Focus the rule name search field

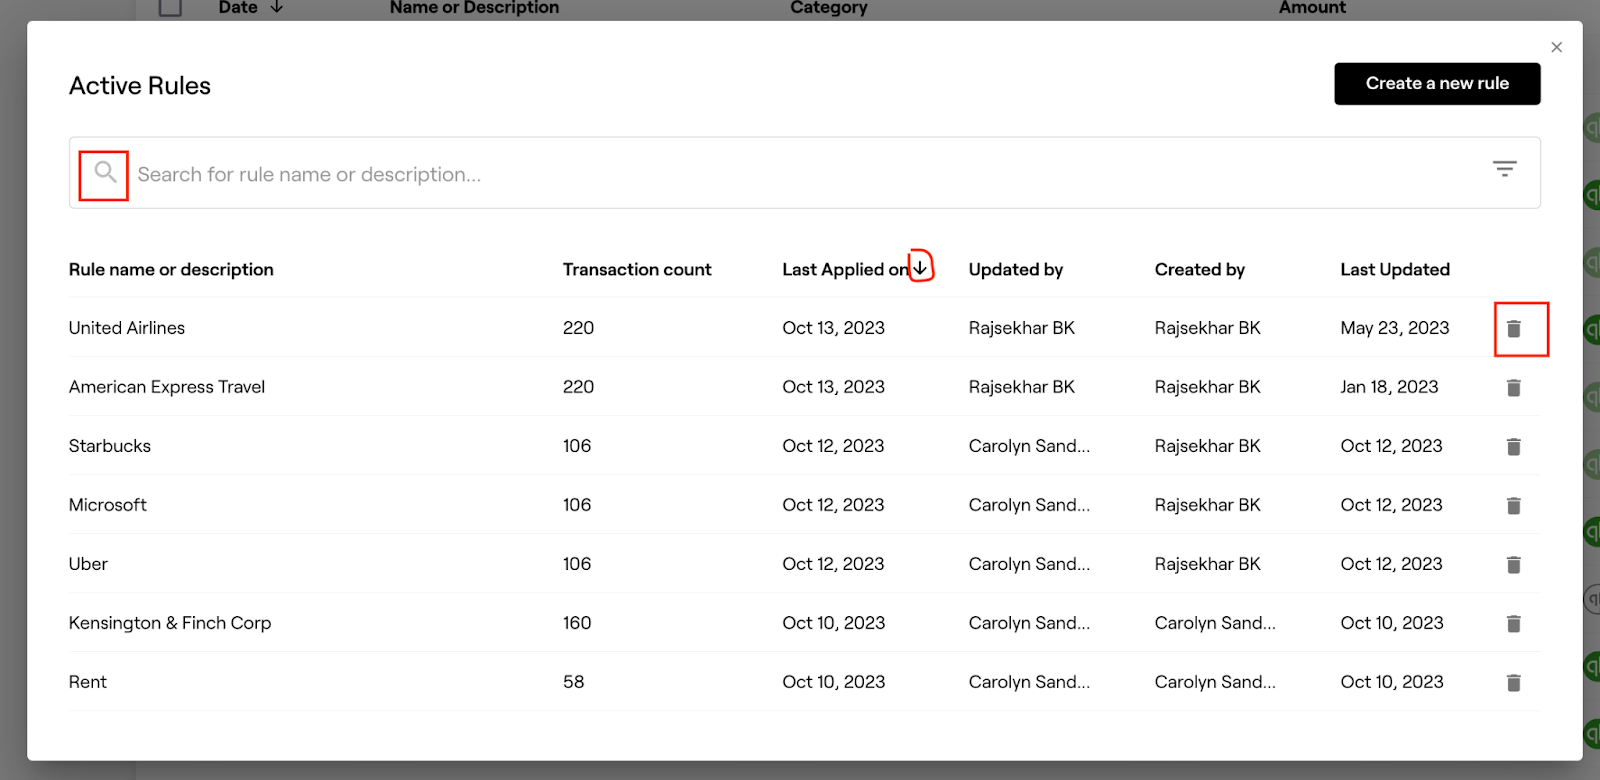click(x=805, y=174)
